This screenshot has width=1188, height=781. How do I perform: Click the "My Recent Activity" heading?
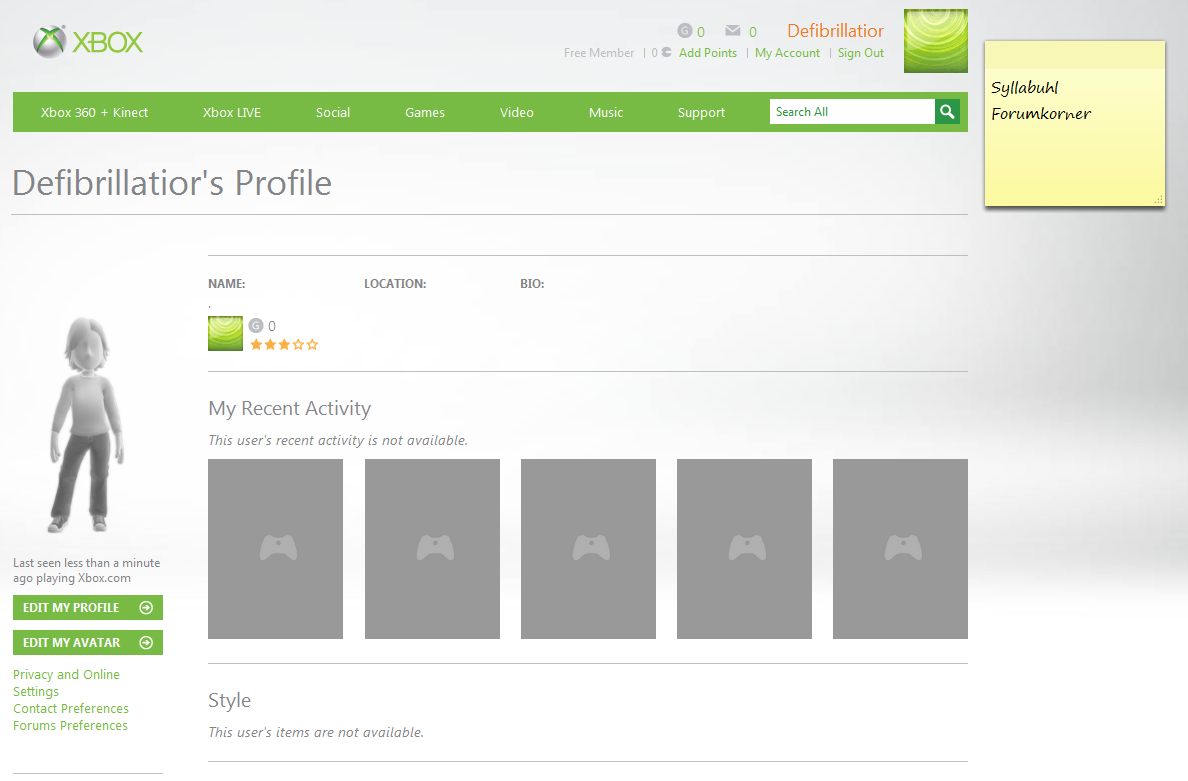(289, 408)
